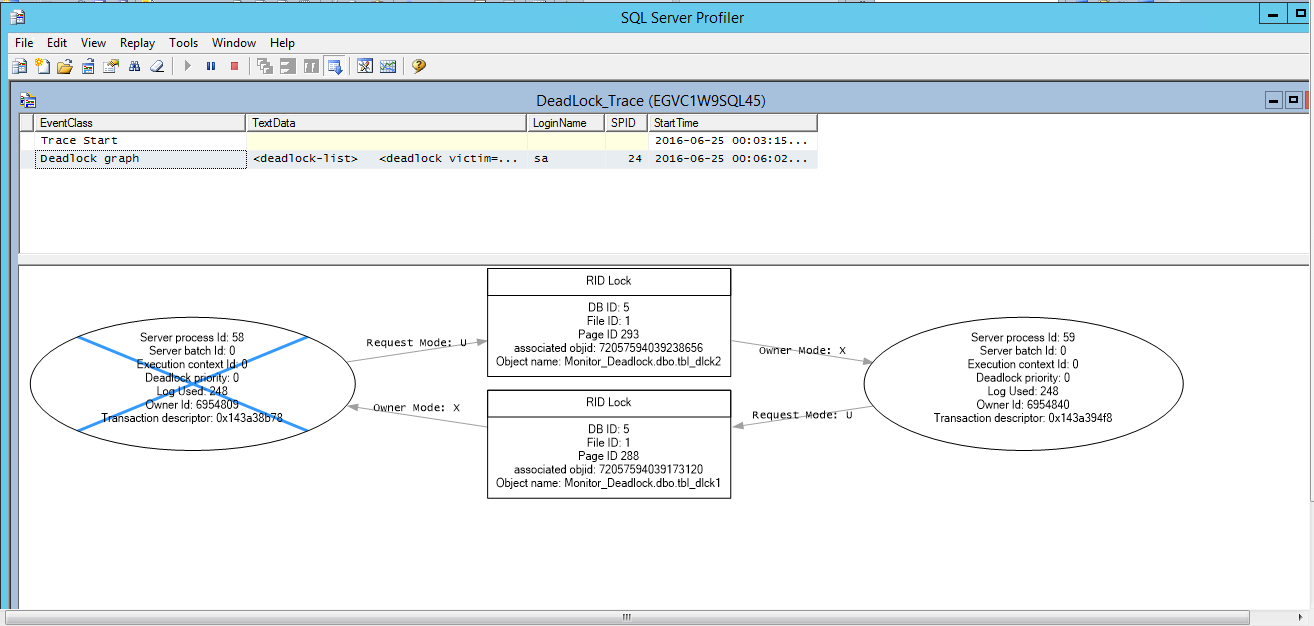Click the 'Request Mode: U' label near process 59
This screenshot has width=1314, height=626.
pos(802,415)
